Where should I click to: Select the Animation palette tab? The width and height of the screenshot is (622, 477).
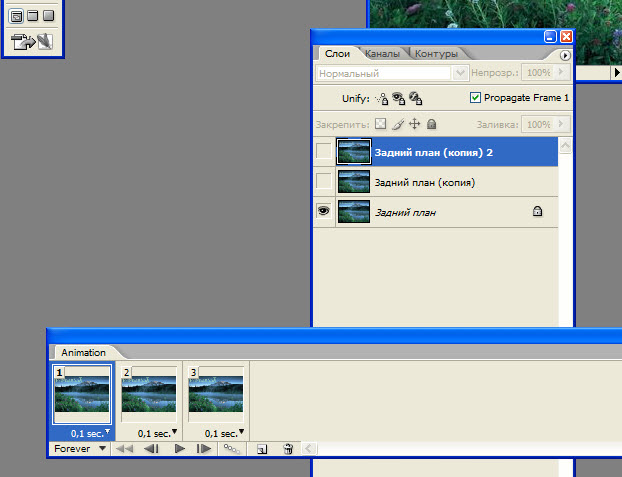point(83,352)
